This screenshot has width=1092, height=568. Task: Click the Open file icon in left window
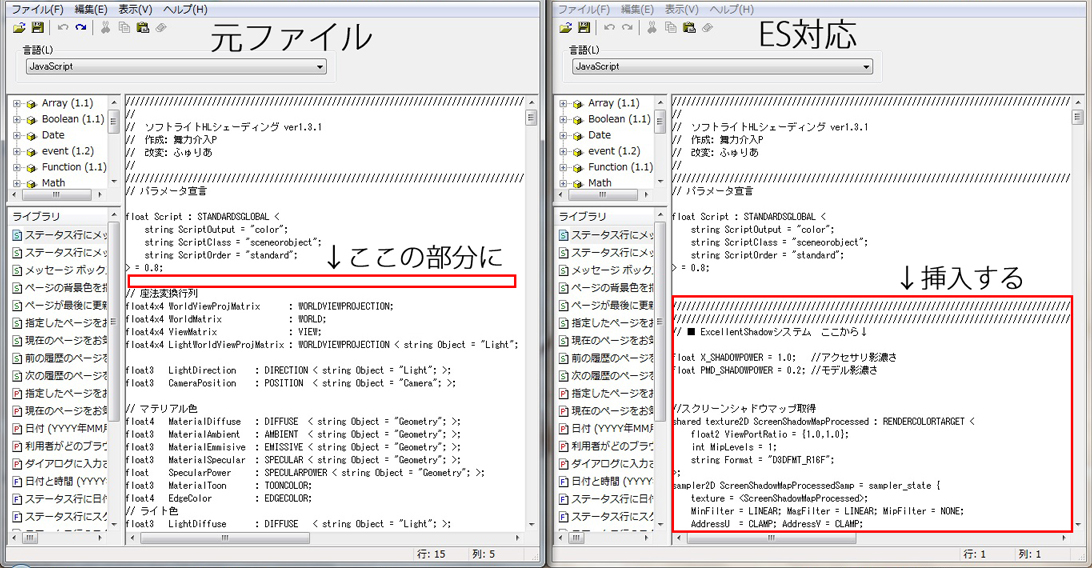pyautogui.click(x=19, y=28)
